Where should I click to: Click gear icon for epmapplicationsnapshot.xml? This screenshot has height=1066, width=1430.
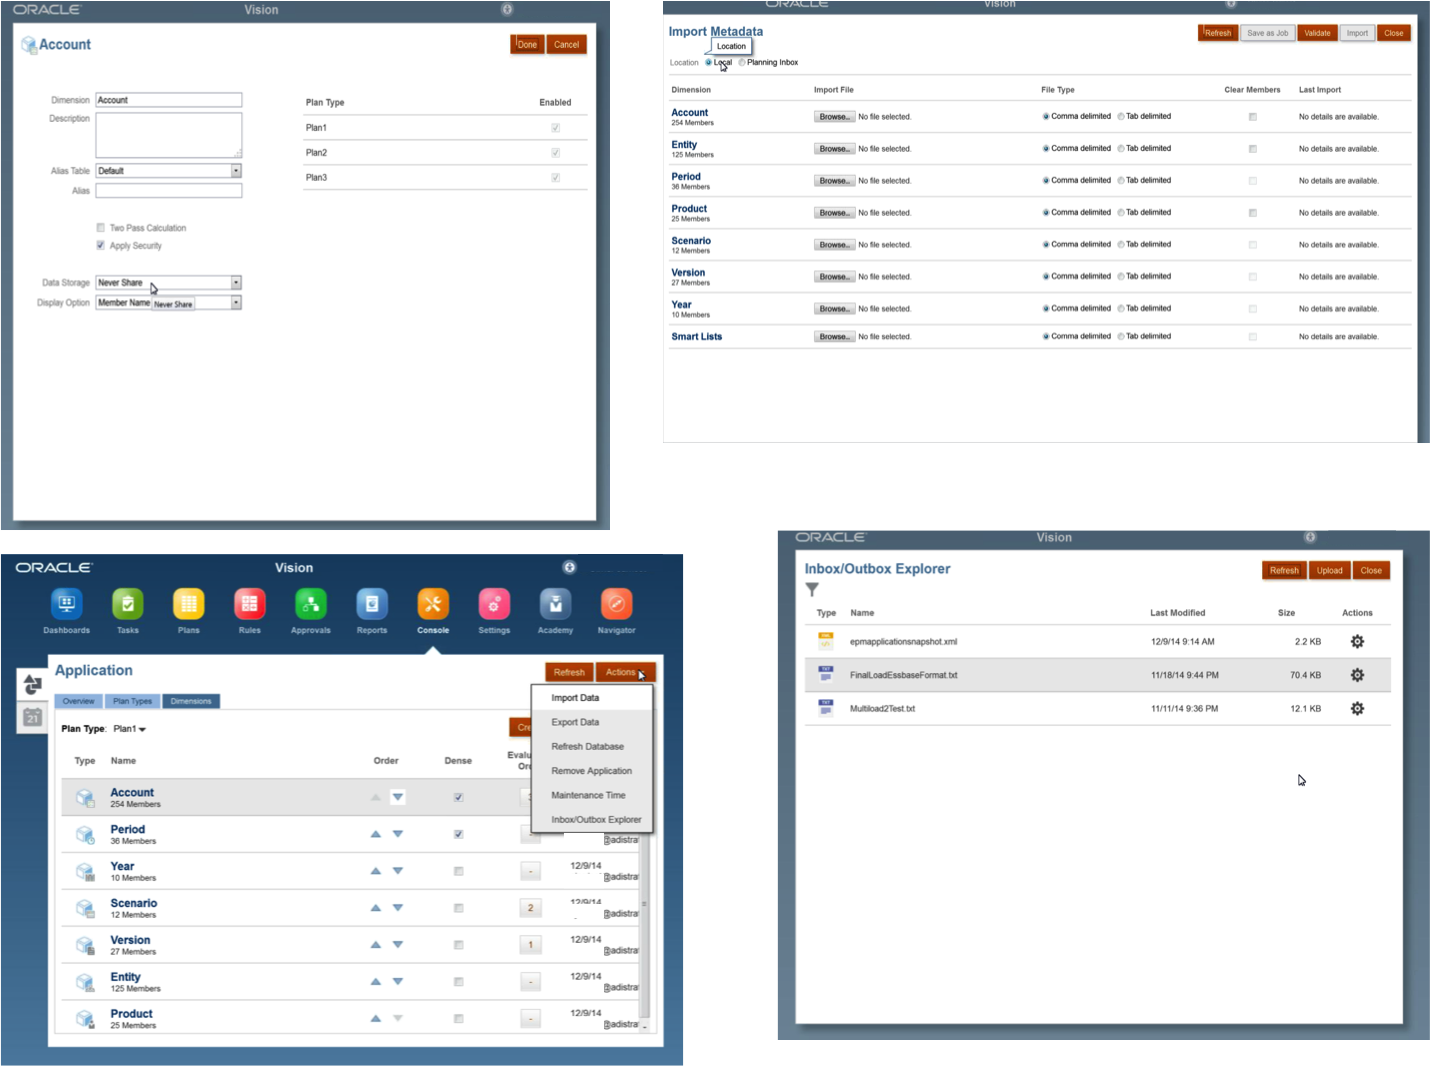click(1357, 642)
